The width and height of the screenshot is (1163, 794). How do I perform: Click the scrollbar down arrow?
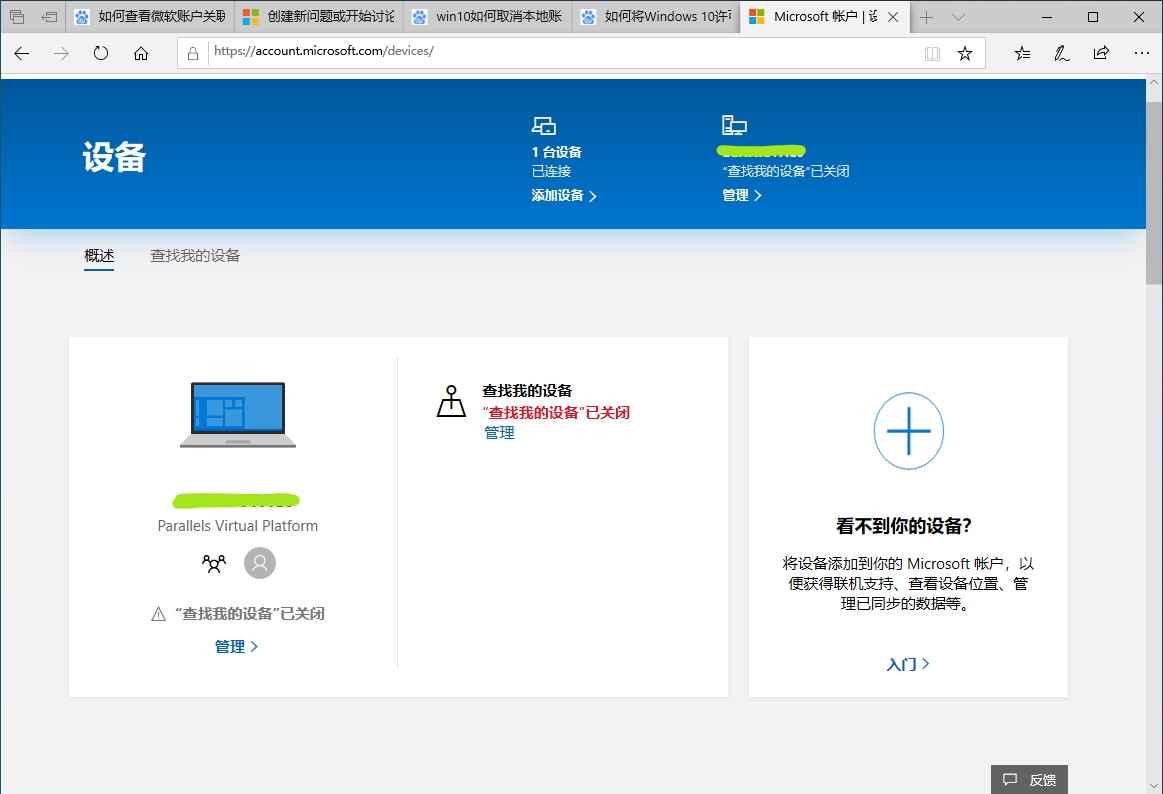click(x=1154, y=785)
